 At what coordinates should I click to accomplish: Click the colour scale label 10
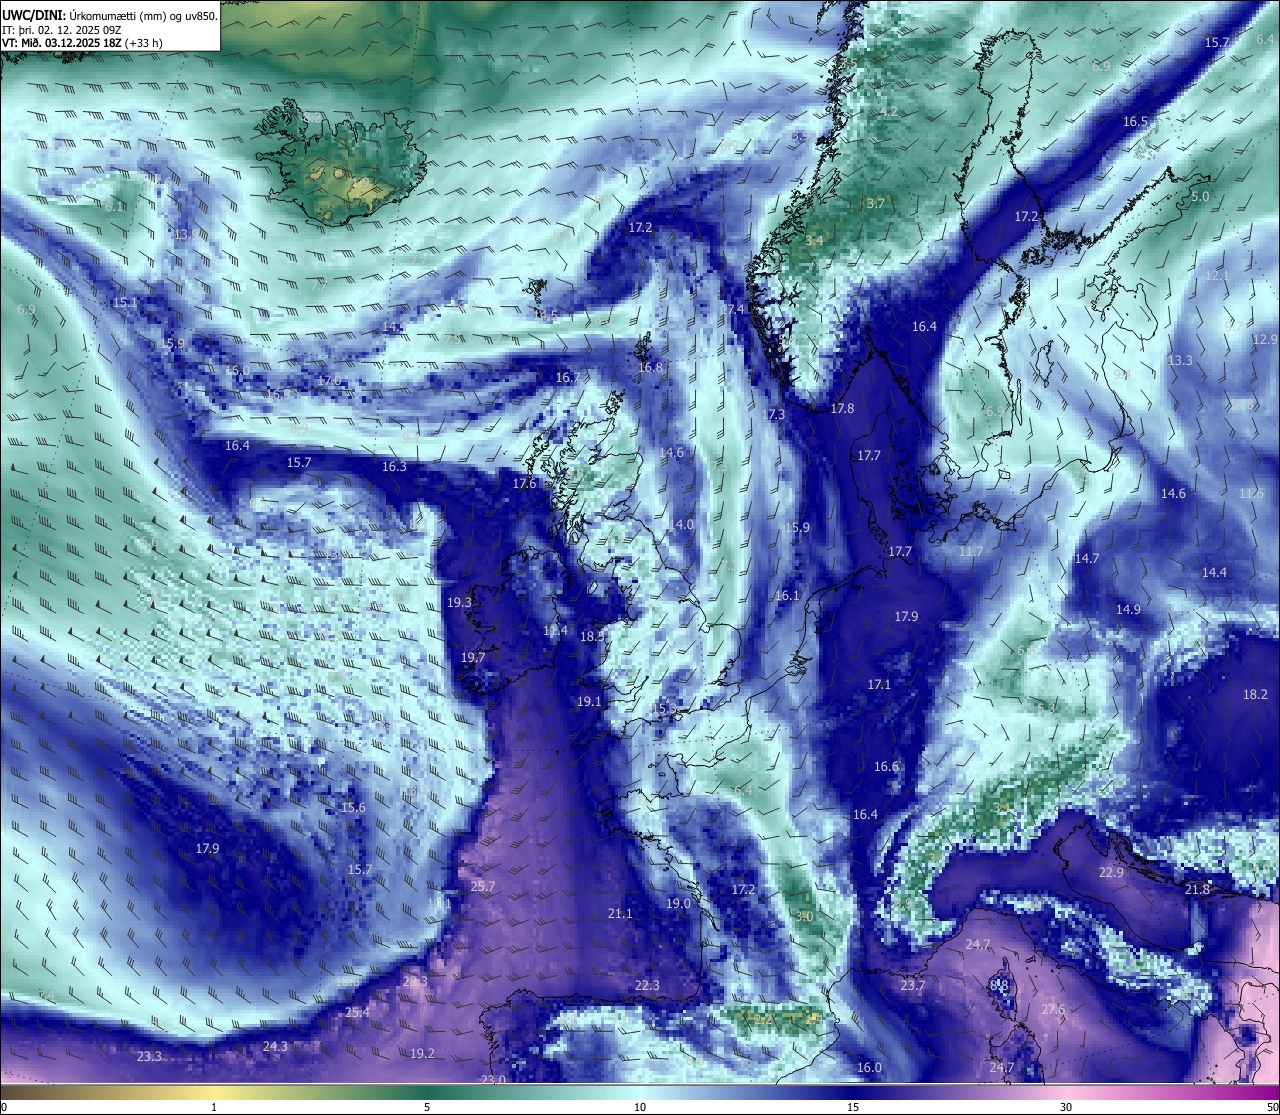(x=640, y=1107)
